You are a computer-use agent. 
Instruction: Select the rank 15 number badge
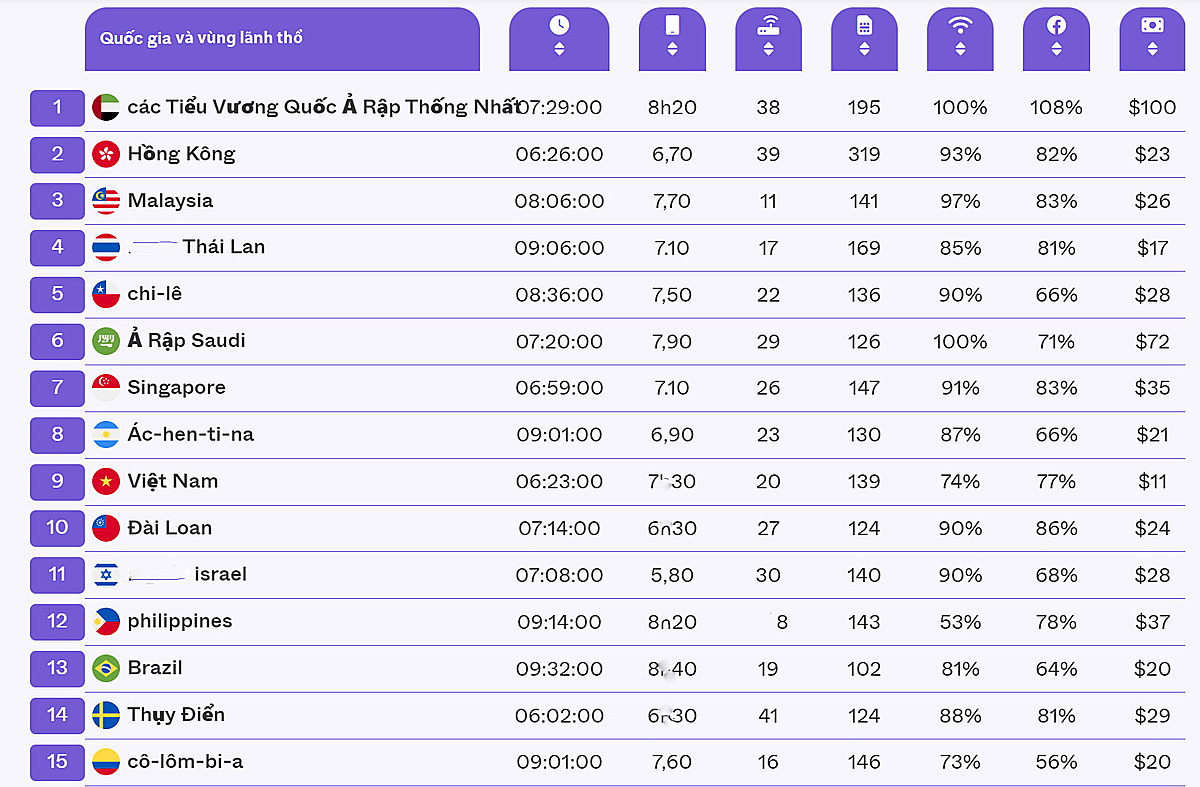[x=57, y=762]
